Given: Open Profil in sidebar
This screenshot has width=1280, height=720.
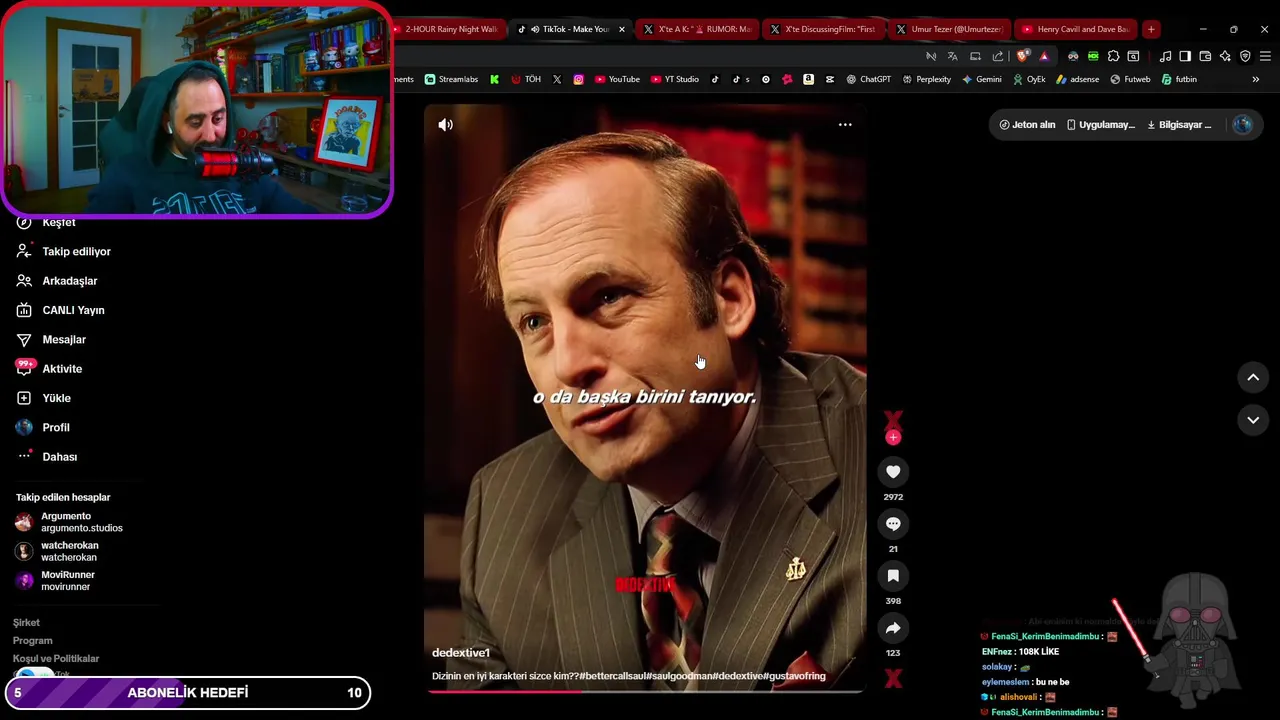Looking at the screenshot, I should [x=43, y=428].
